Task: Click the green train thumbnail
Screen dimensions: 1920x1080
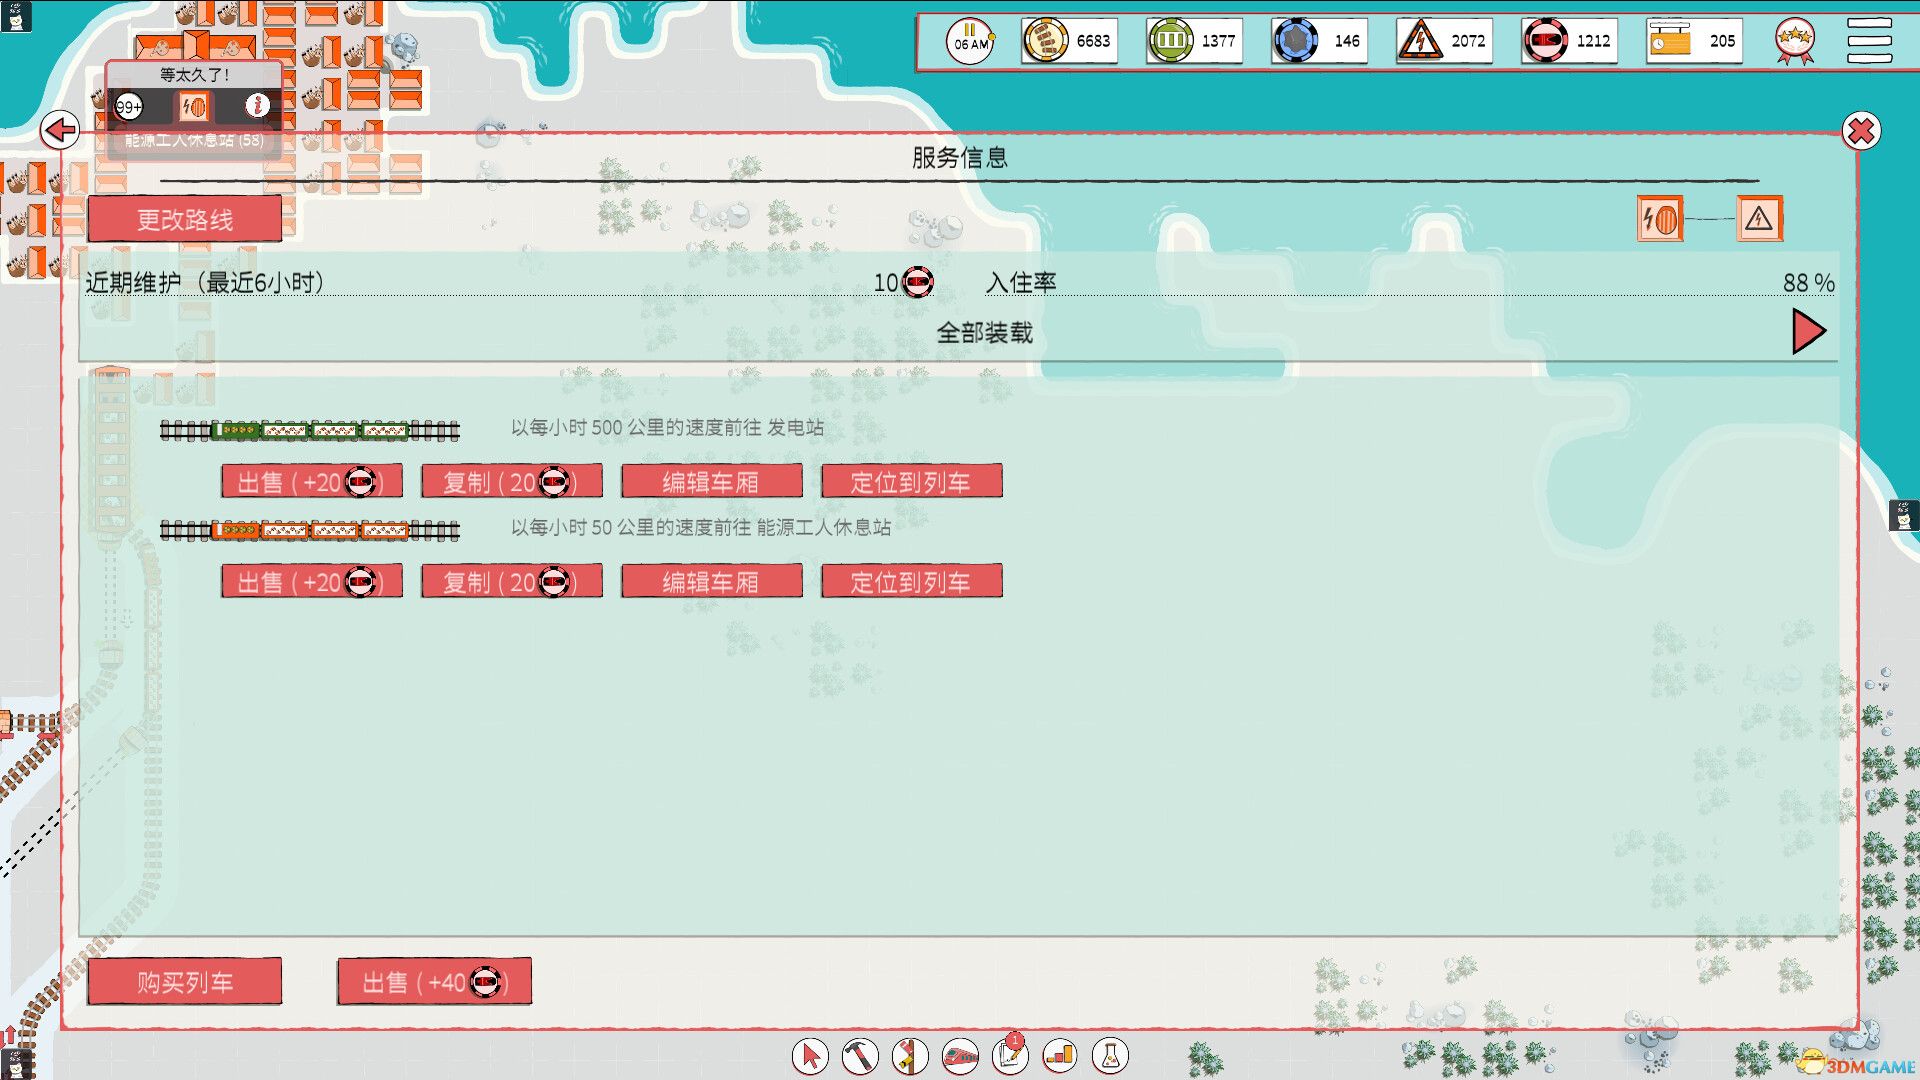Action: click(310, 429)
